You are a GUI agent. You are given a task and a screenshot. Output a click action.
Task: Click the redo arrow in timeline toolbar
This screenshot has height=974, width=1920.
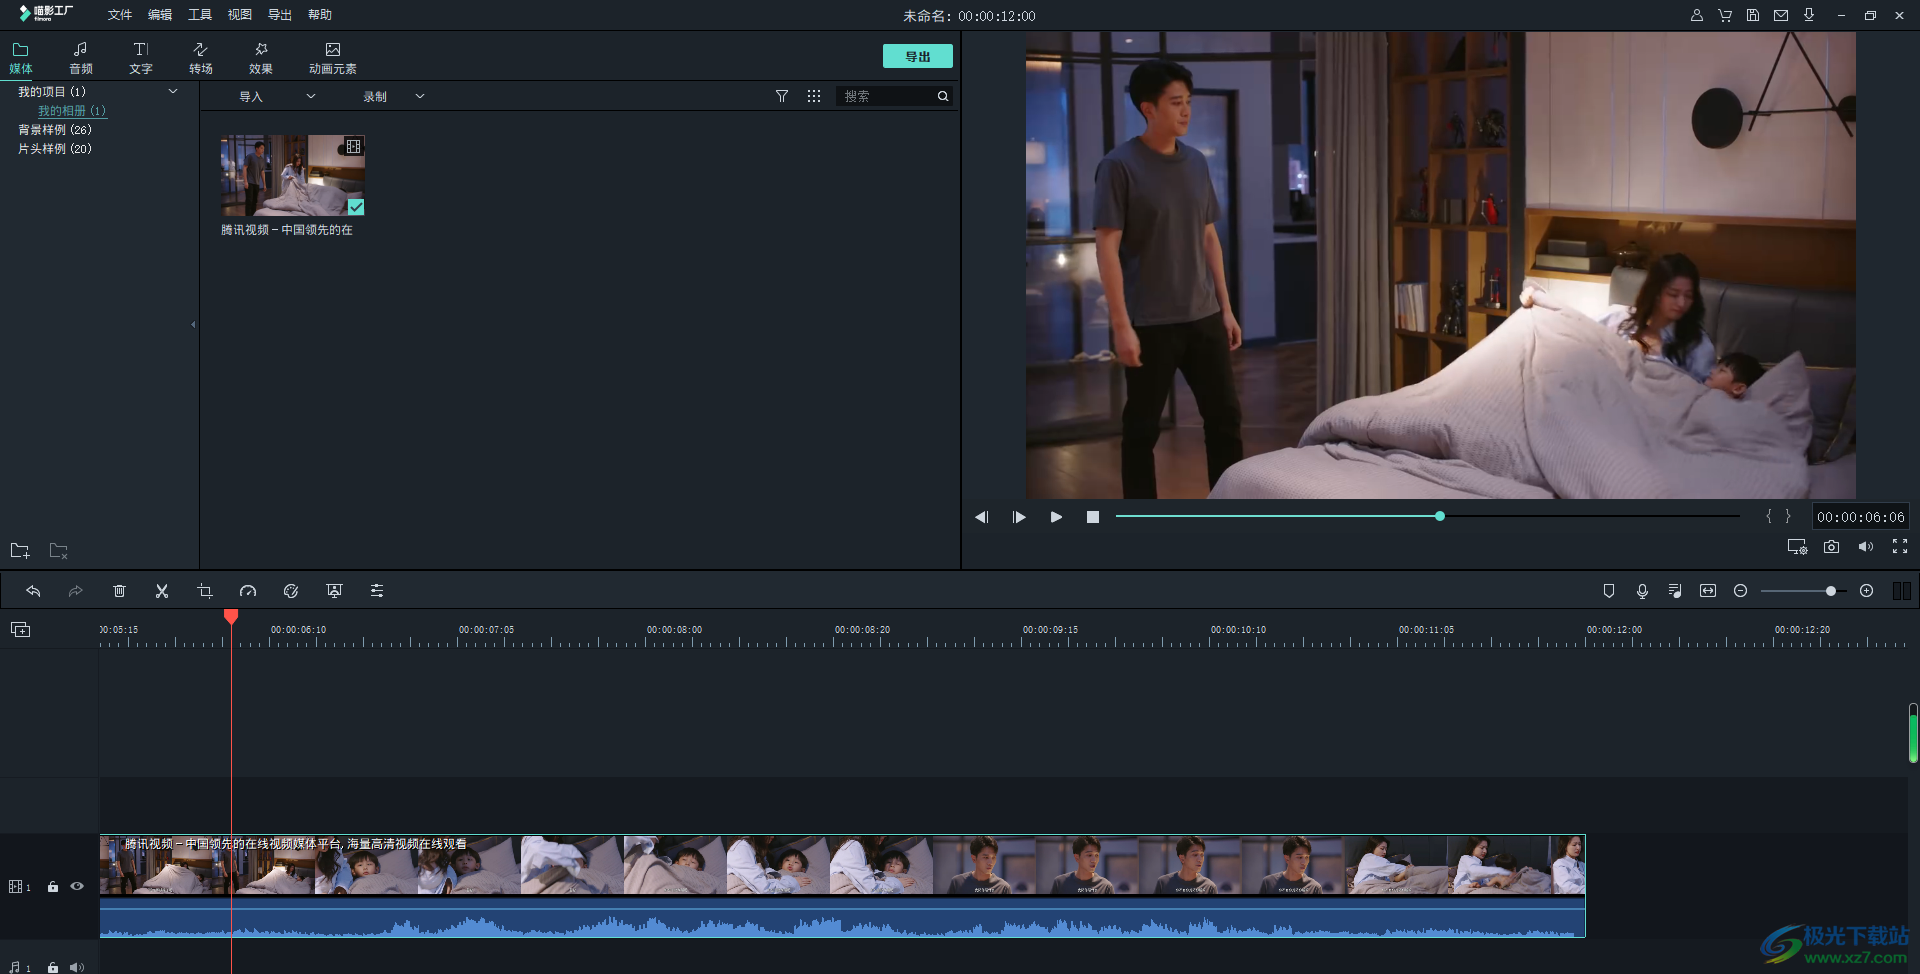tap(75, 591)
